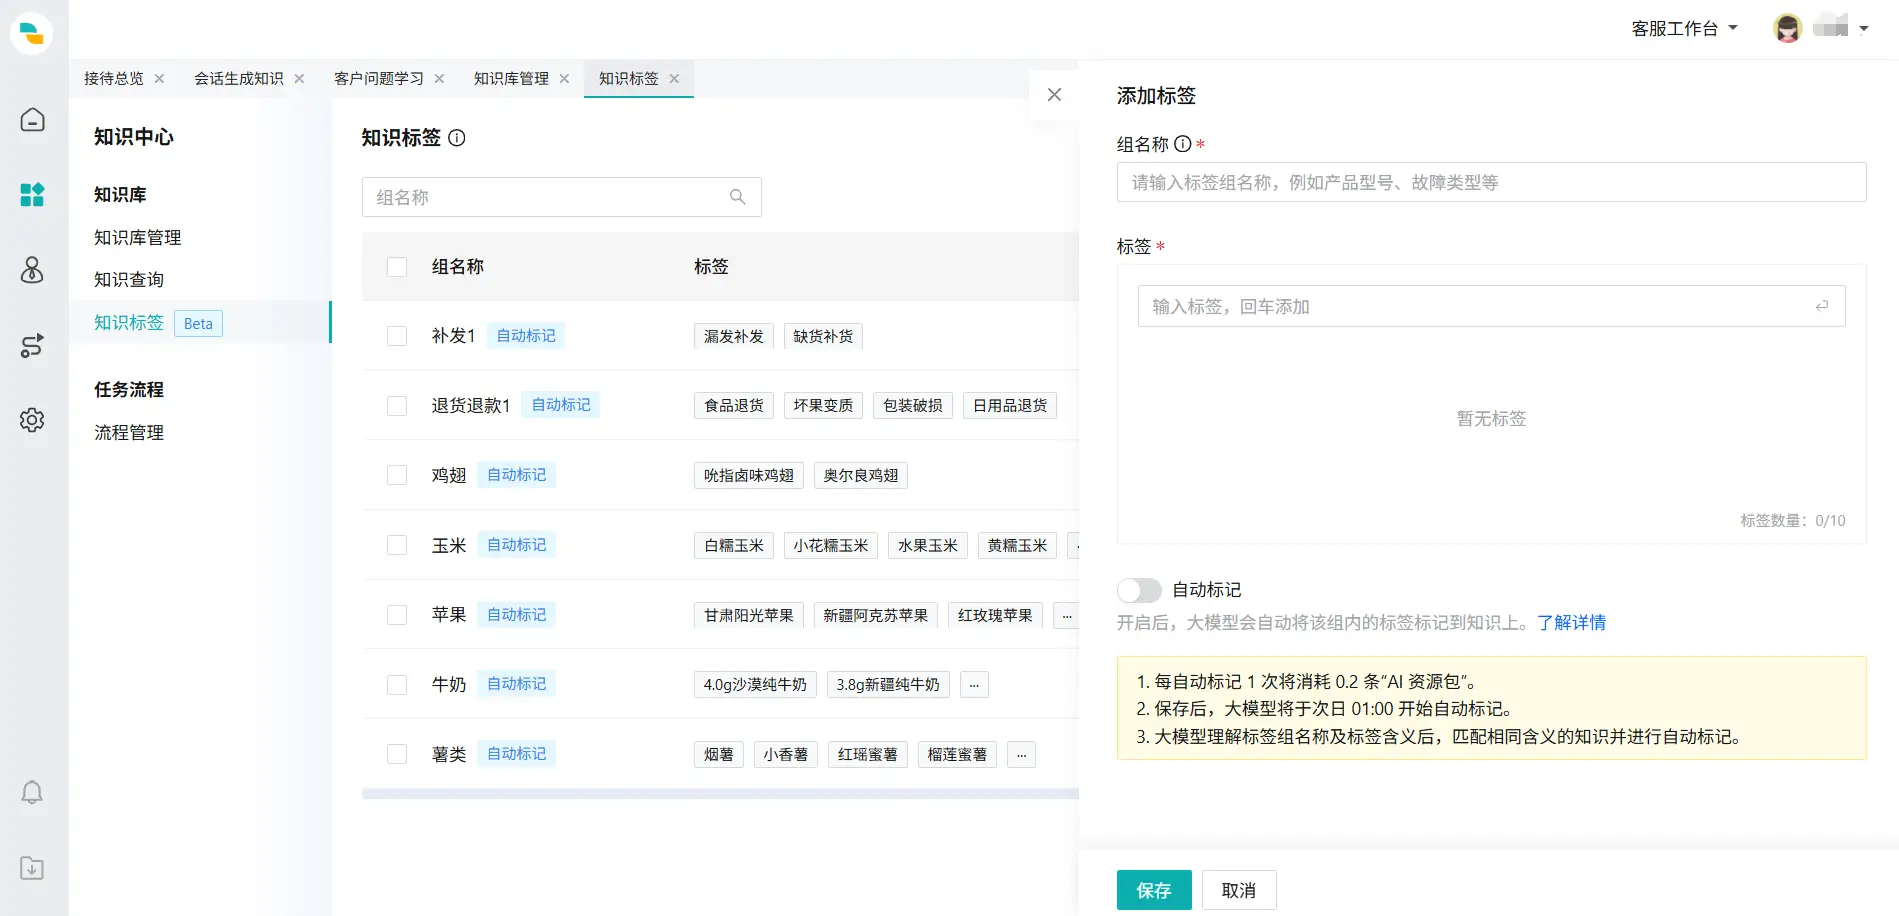Close the 客户问题学习 tab
The width and height of the screenshot is (1899, 916).
tap(439, 79)
